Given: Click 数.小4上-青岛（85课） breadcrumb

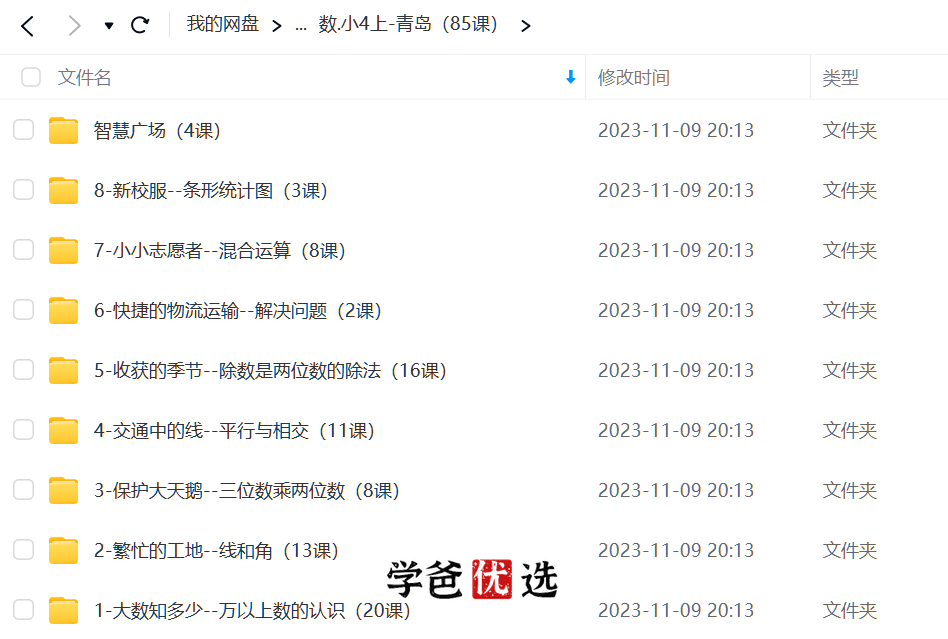Looking at the screenshot, I should click(x=408, y=24).
